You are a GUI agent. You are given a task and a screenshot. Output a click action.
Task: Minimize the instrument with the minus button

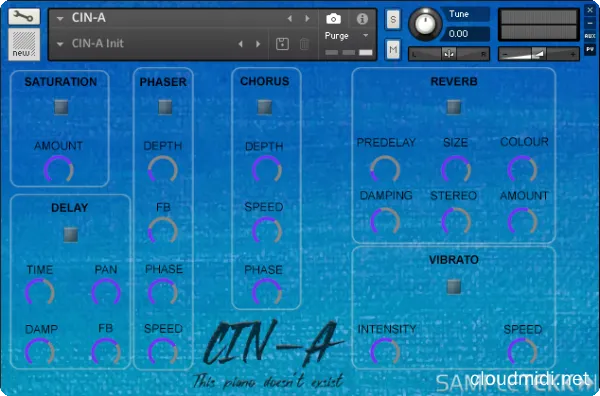point(590,24)
